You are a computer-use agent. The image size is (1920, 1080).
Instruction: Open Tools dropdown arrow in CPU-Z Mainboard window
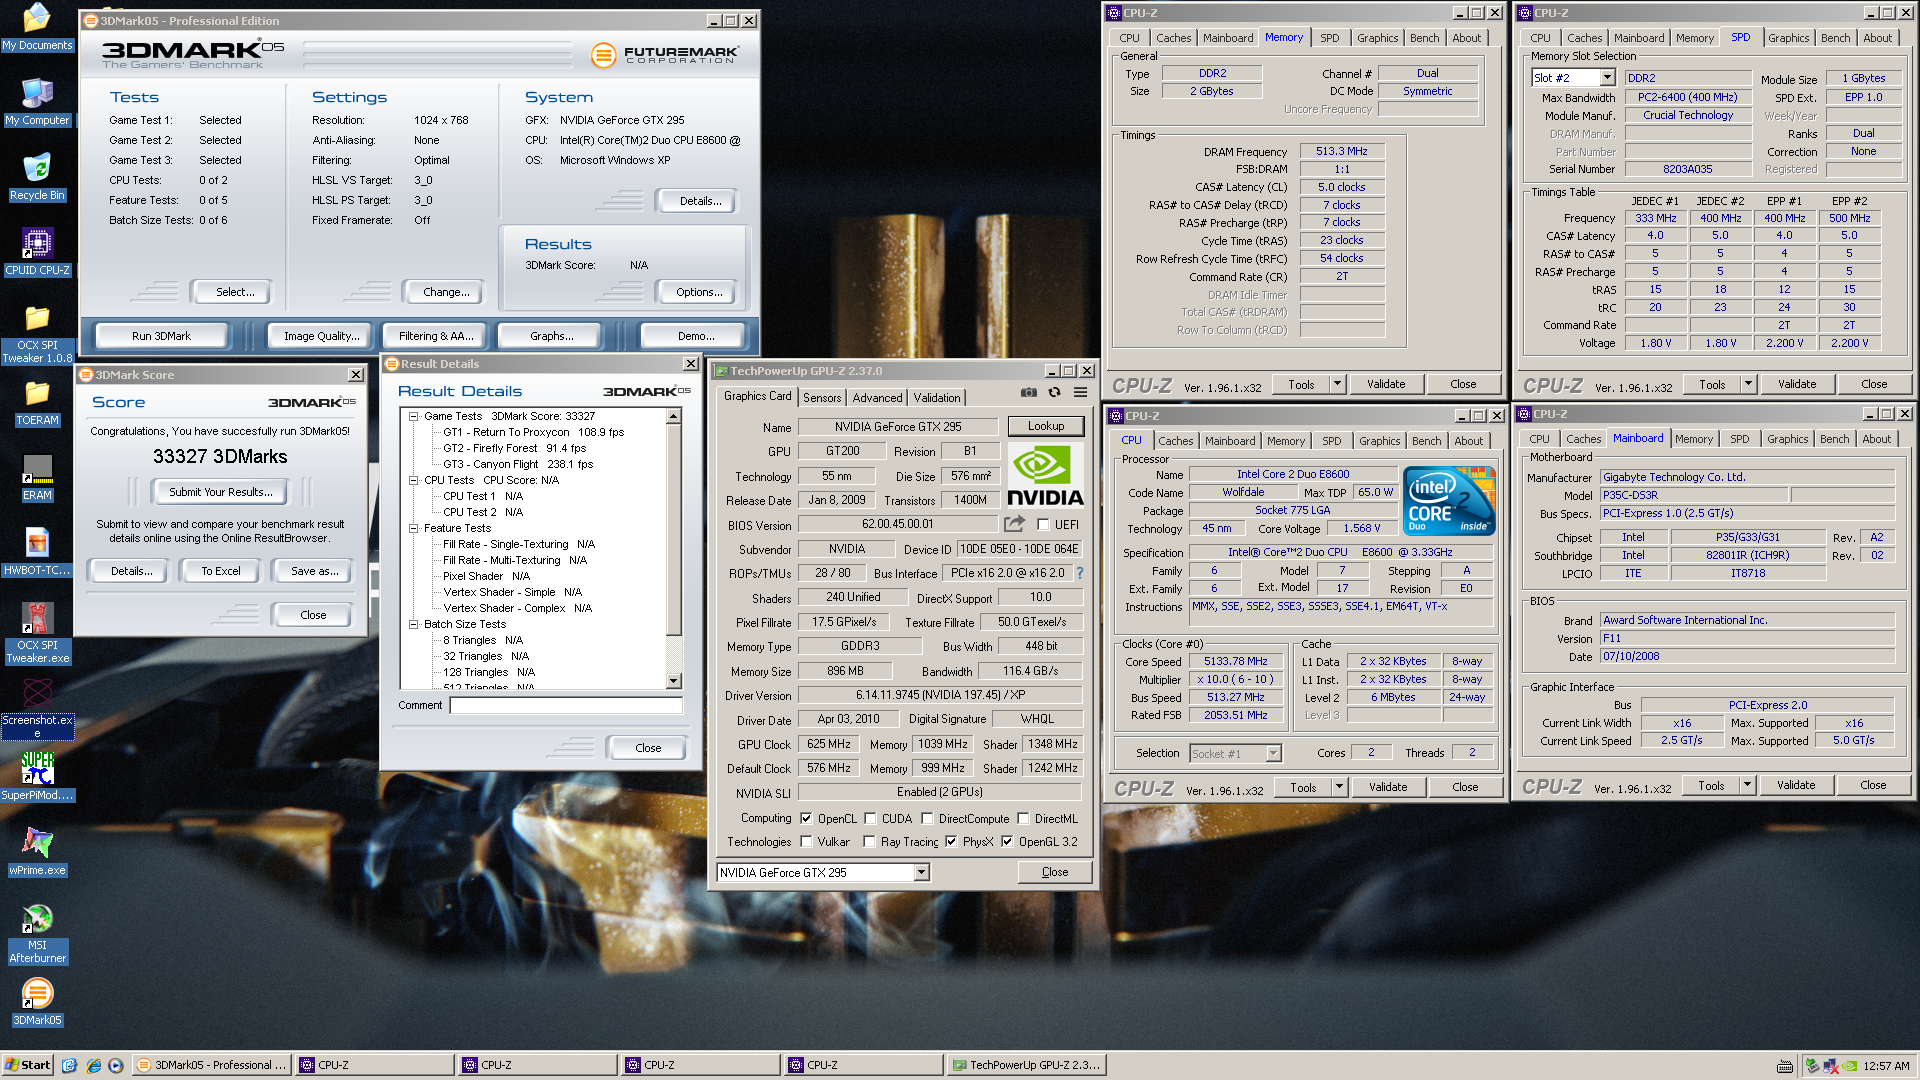(x=1747, y=786)
